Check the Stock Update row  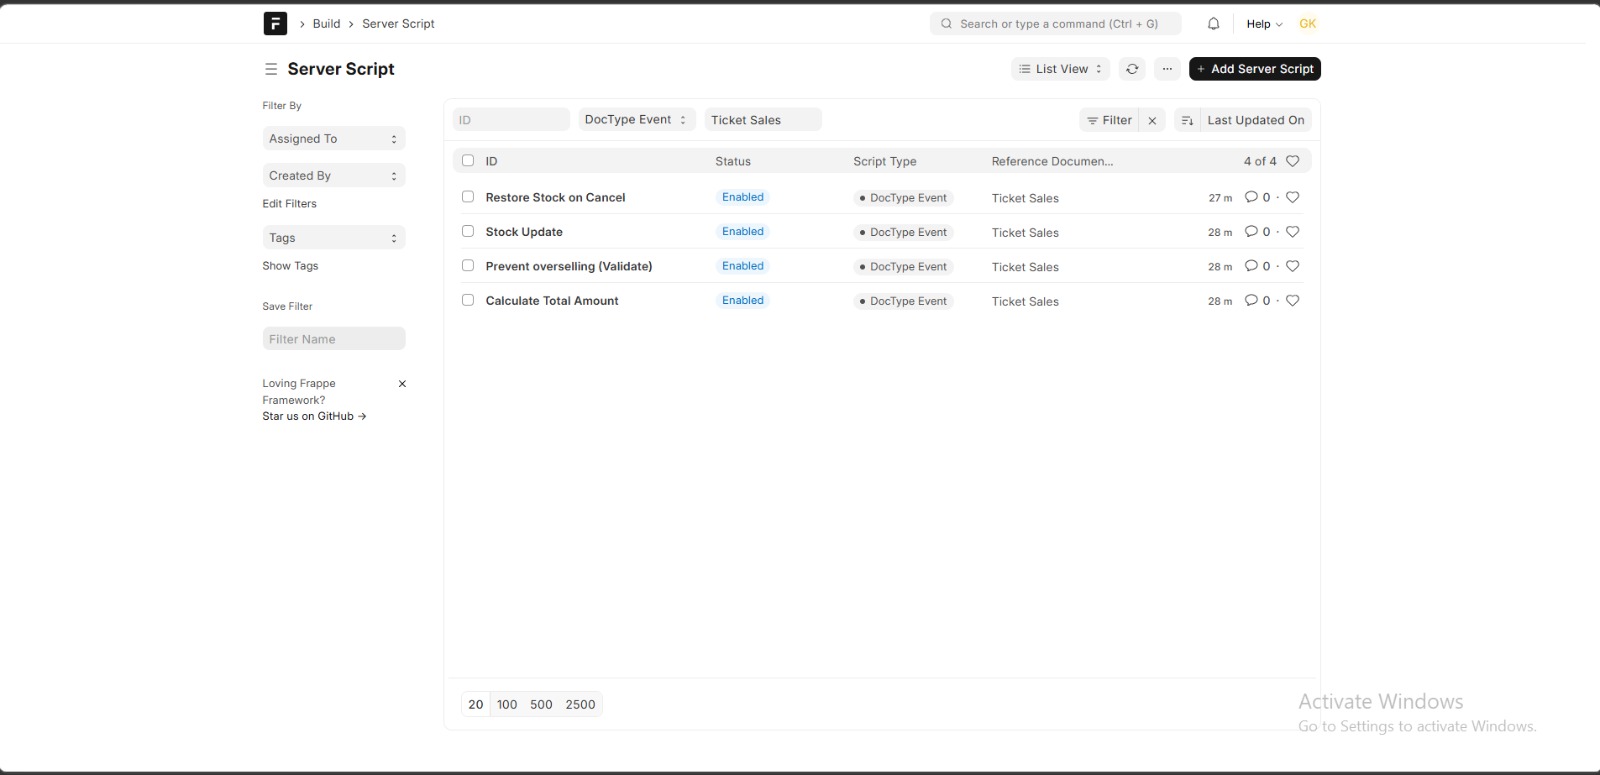468,231
